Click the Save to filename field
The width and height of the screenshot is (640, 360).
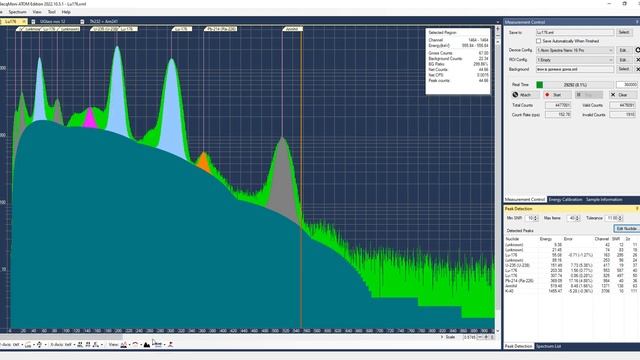(x=575, y=32)
